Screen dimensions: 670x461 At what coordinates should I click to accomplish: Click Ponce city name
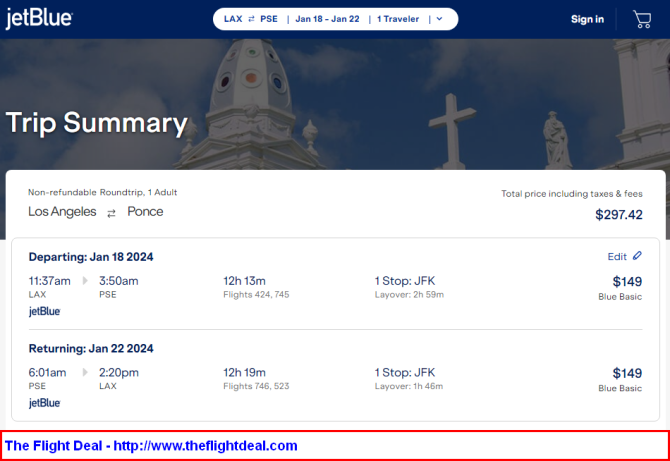click(x=145, y=211)
